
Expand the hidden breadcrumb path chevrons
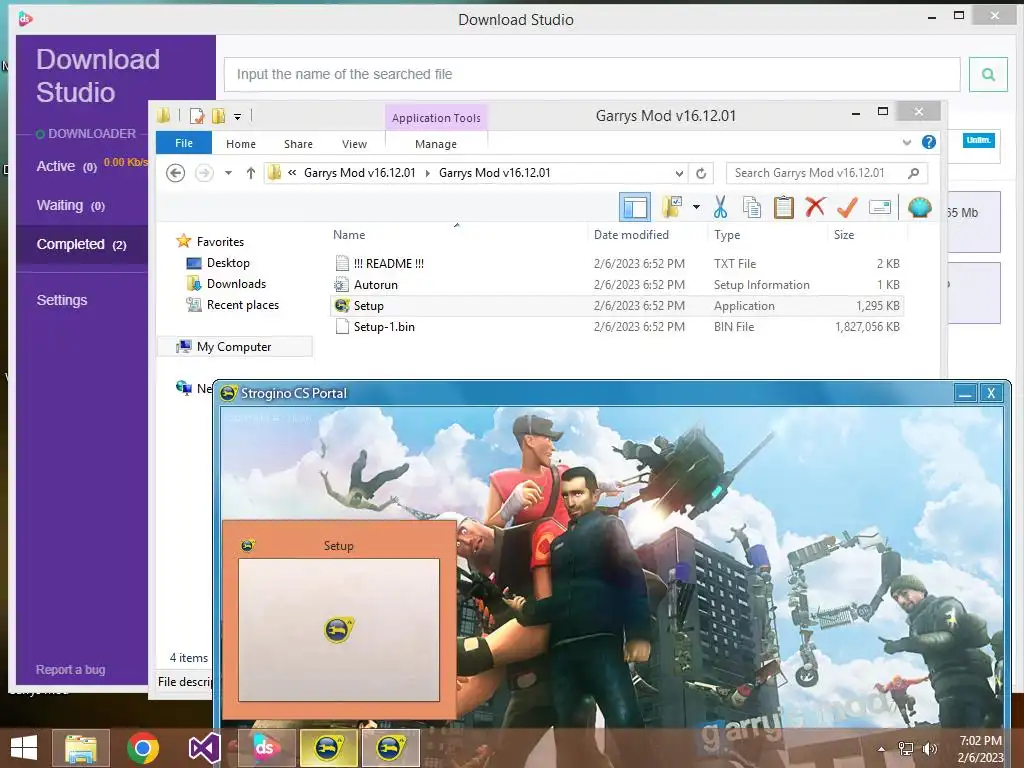(x=292, y=173)
